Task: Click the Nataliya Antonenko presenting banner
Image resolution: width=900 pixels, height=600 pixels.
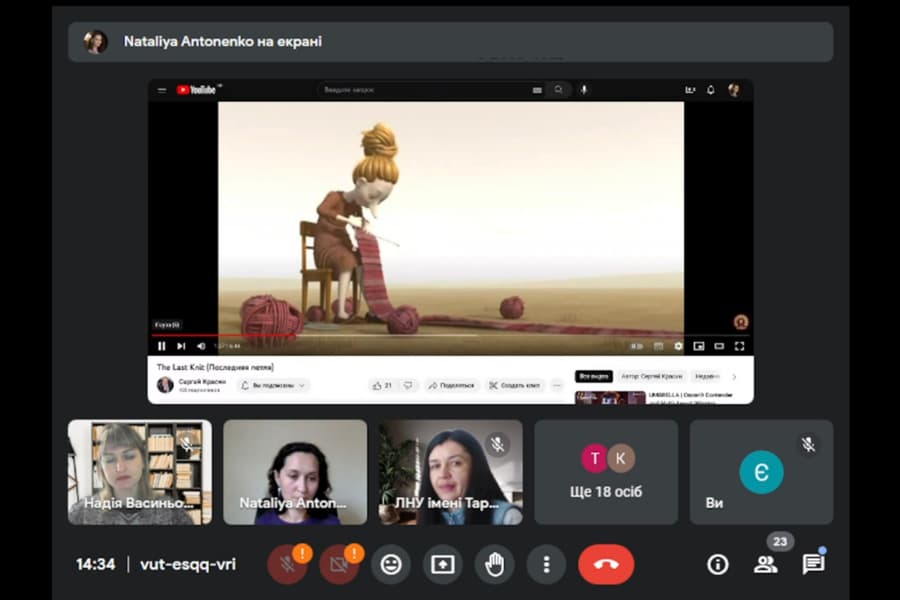Action: (x=451, y=42)
